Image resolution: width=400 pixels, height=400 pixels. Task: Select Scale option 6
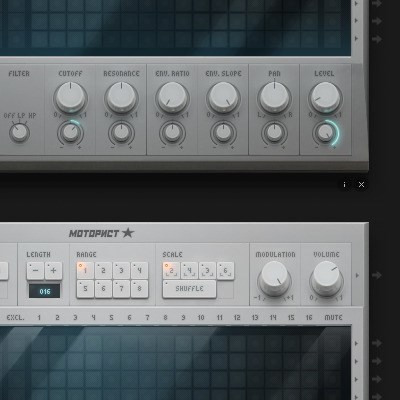point(226,271)
